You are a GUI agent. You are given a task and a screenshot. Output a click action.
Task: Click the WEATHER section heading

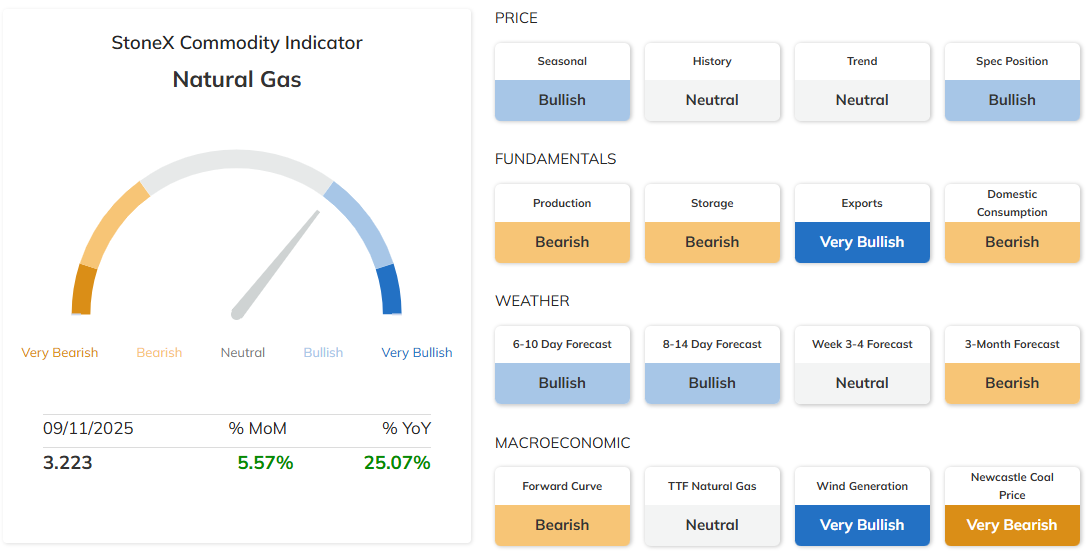coord(532,301)
